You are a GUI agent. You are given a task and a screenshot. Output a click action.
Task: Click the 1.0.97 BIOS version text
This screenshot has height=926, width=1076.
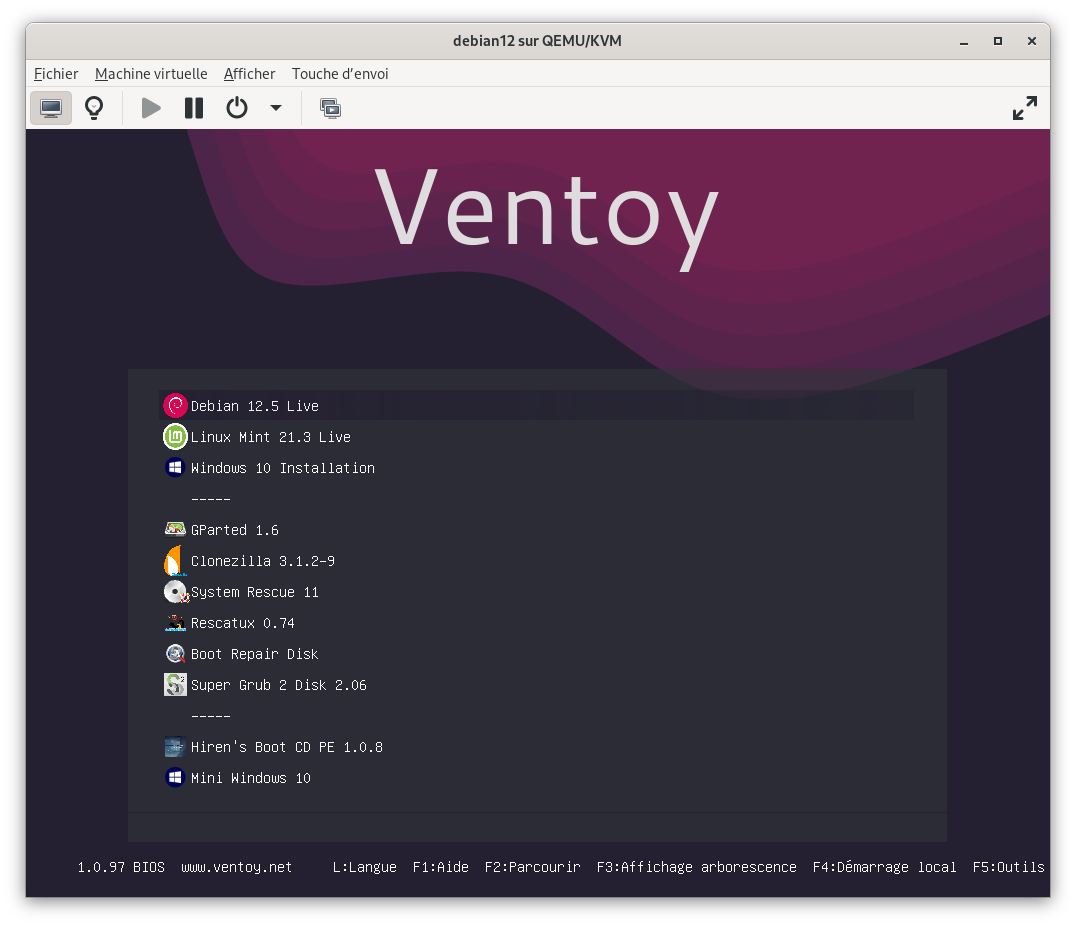pyautogui.click(x=121, y=867)
